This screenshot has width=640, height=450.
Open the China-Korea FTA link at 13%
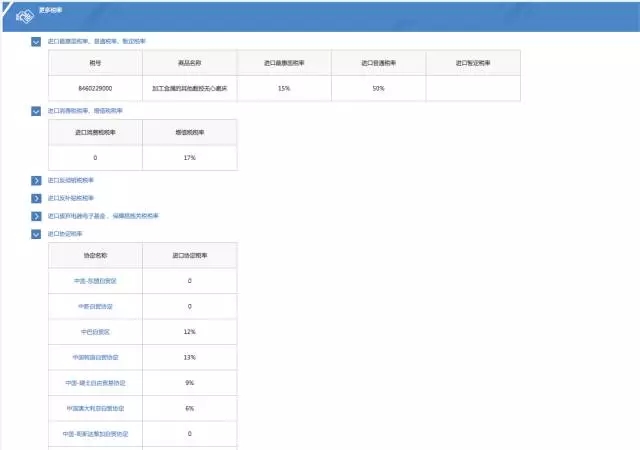95,357
